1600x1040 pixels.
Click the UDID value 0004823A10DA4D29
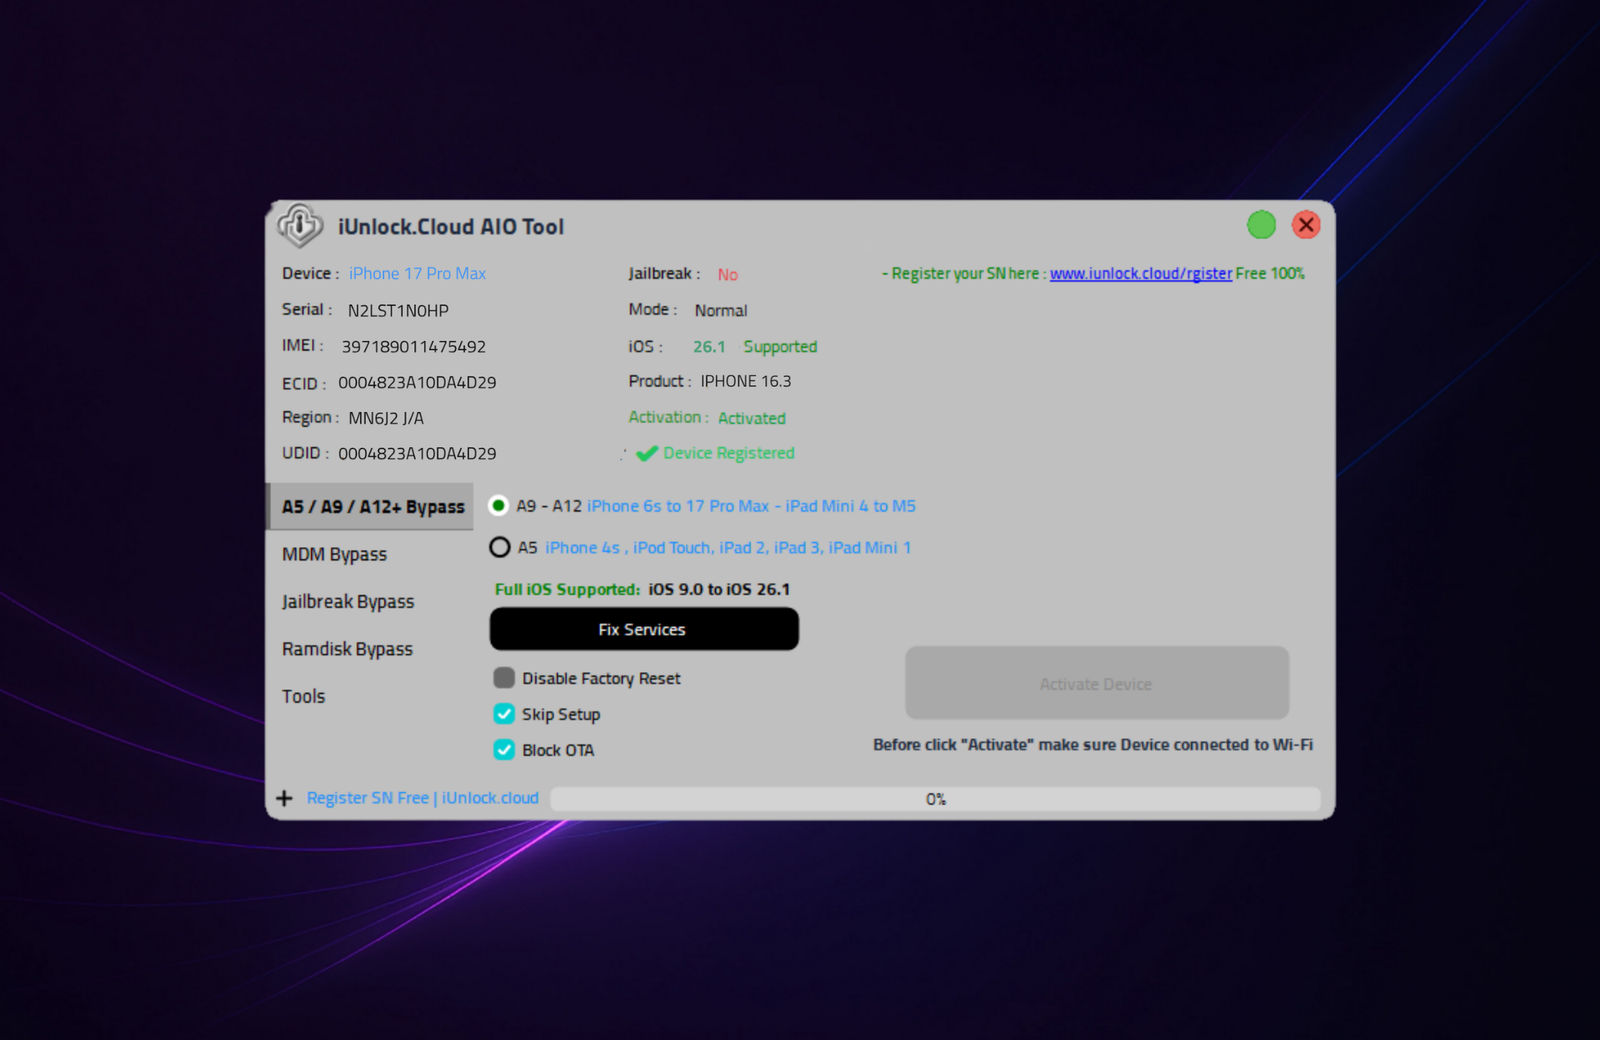(417, 454)
